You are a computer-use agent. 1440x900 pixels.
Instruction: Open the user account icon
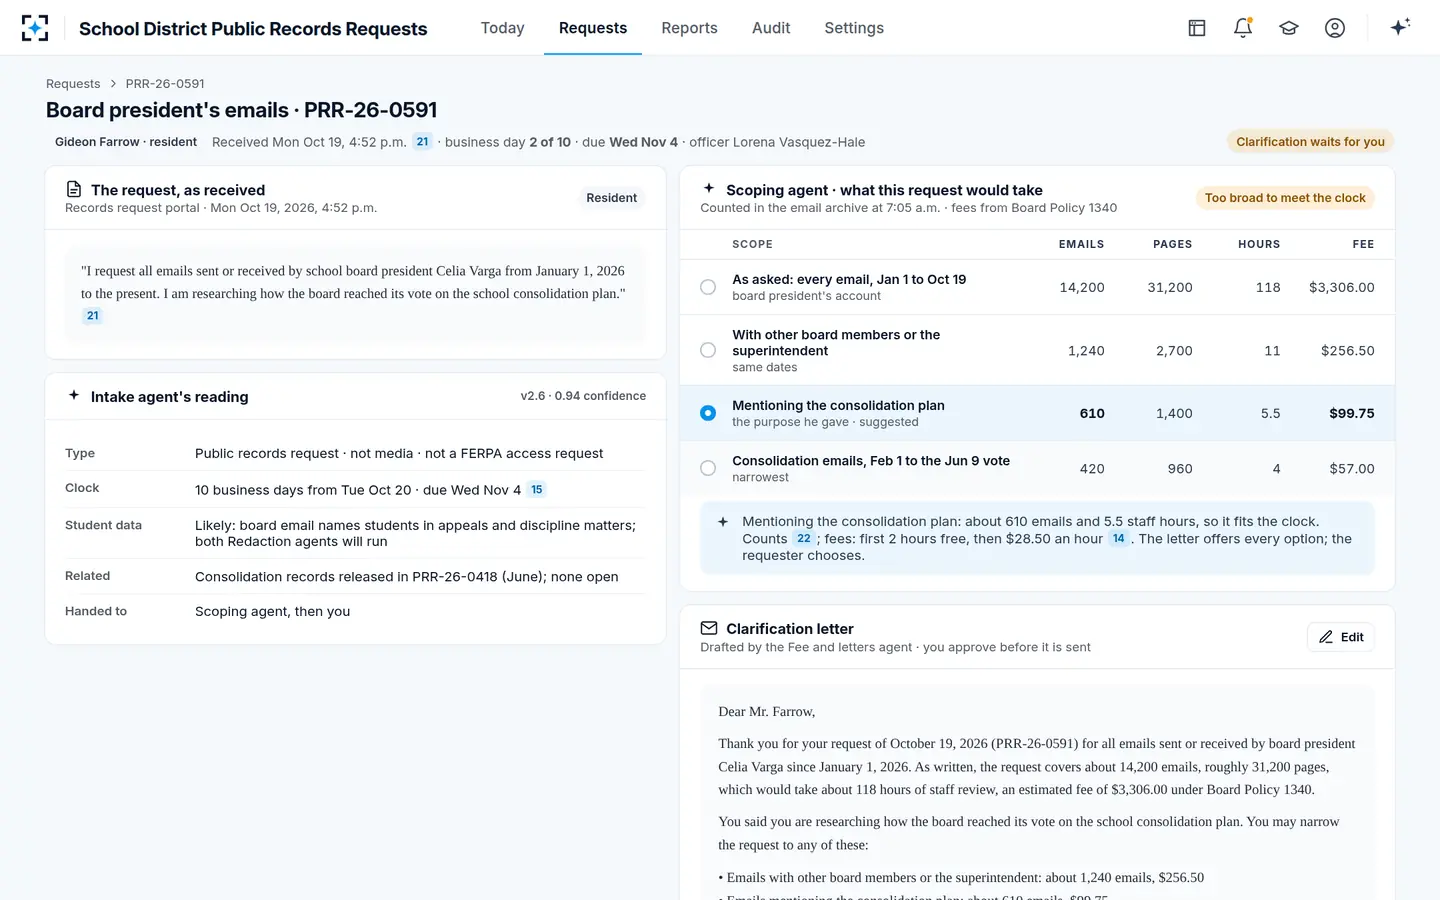1335,28
